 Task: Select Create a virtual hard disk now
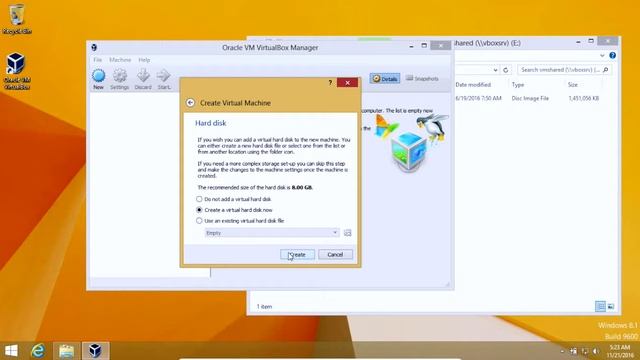tap(234, 210)
